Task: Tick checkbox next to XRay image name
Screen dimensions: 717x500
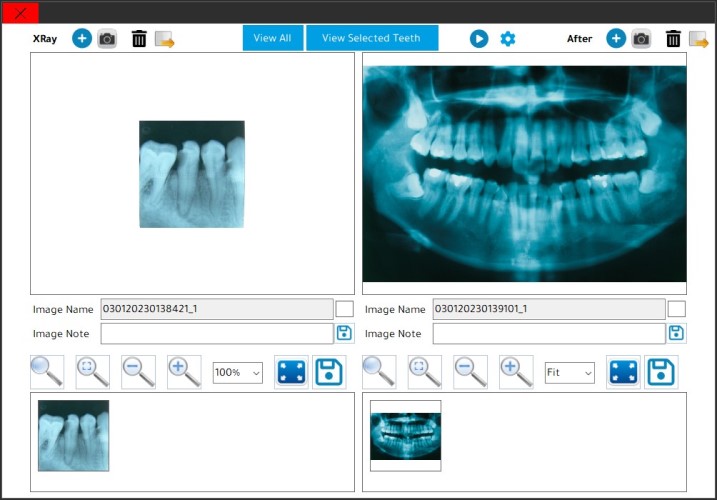Action: click(344, 309)
